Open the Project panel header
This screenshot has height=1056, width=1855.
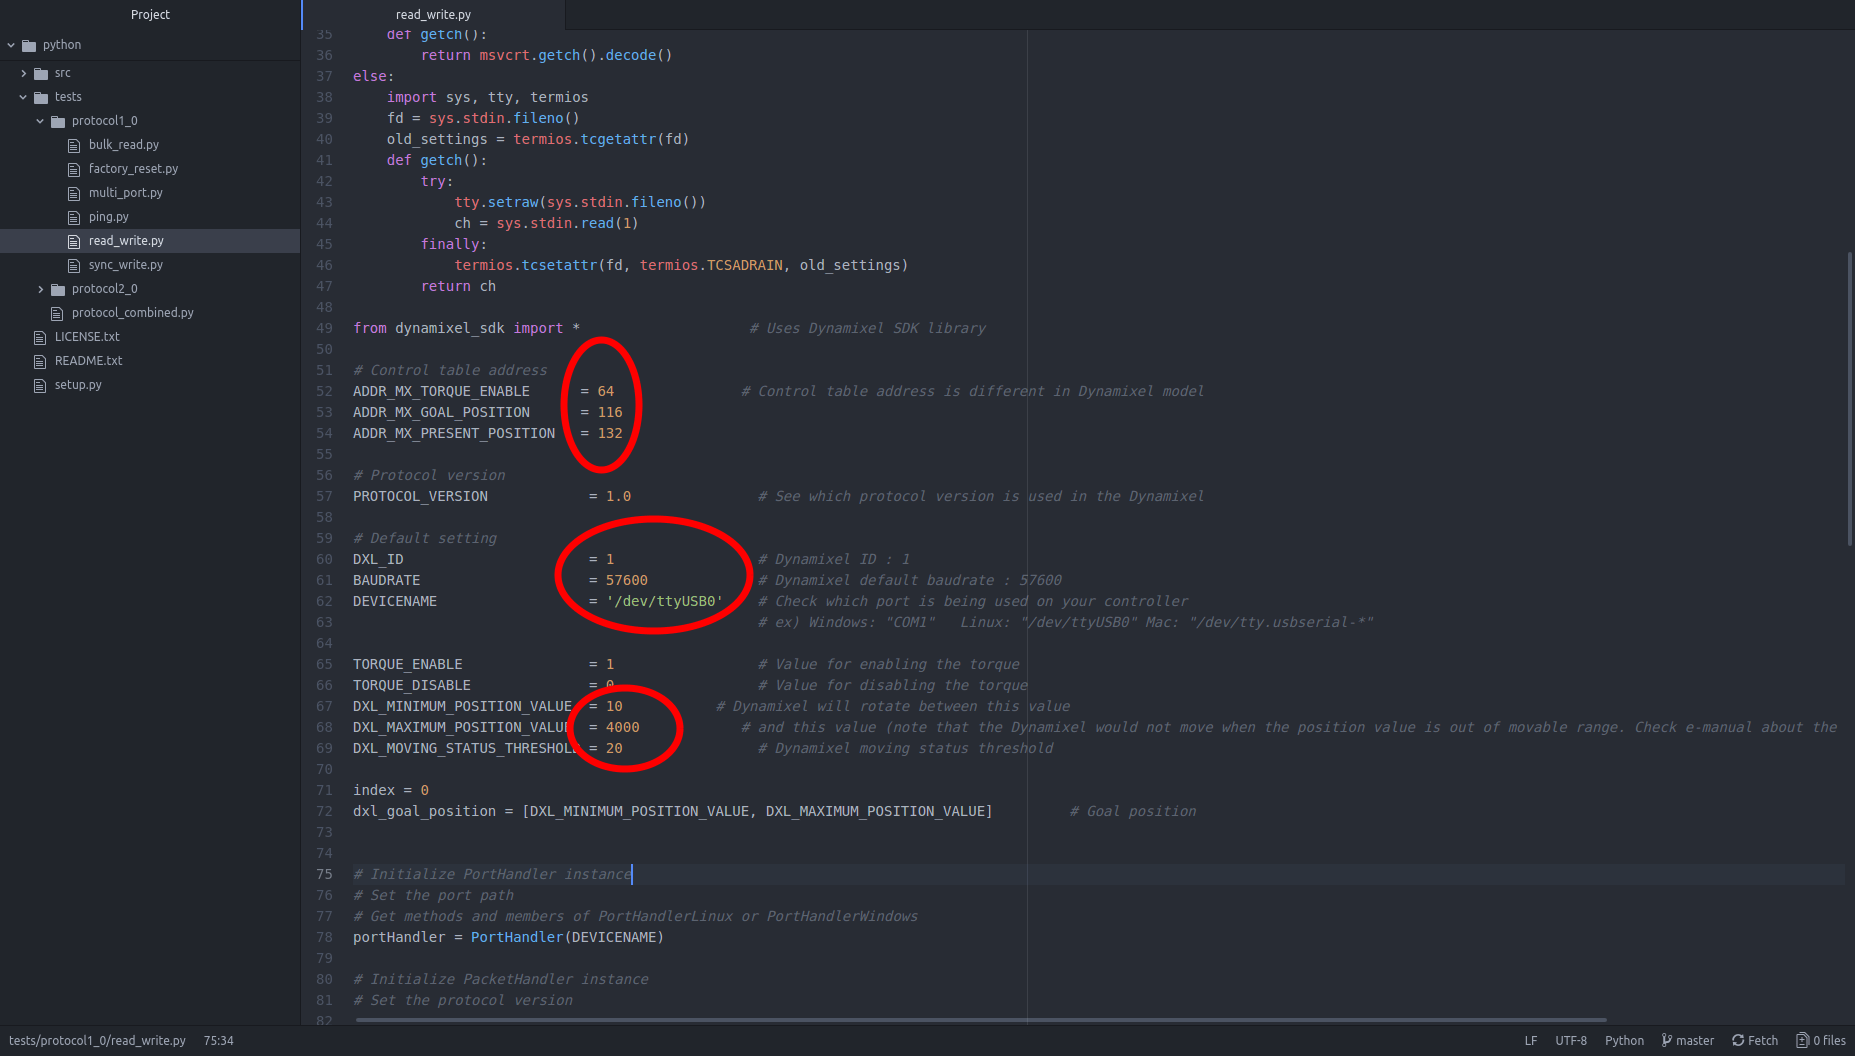tap(150, 14)
